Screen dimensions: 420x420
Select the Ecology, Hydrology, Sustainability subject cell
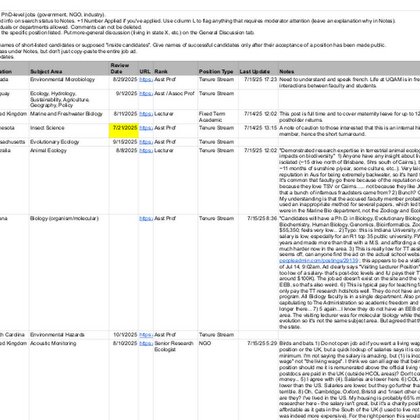(69, 99)
